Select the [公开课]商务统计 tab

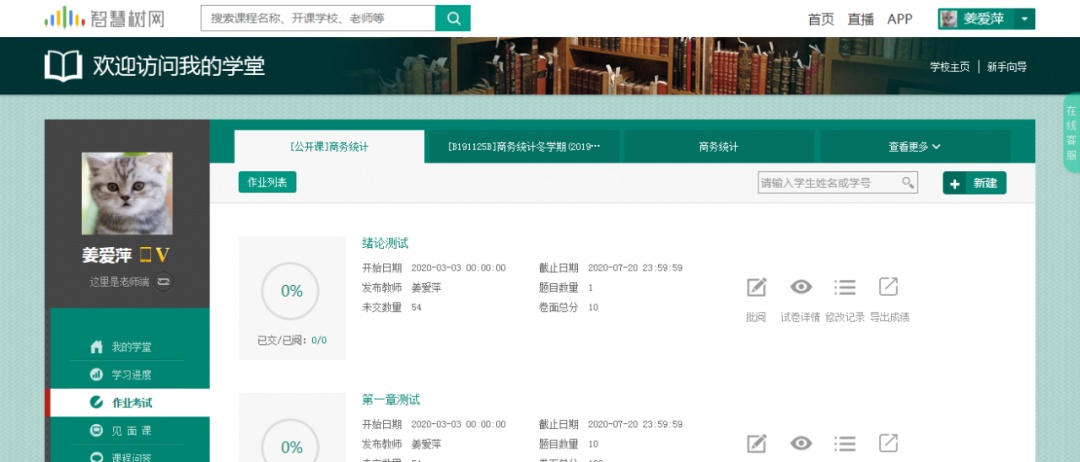(x=329, y=147)
